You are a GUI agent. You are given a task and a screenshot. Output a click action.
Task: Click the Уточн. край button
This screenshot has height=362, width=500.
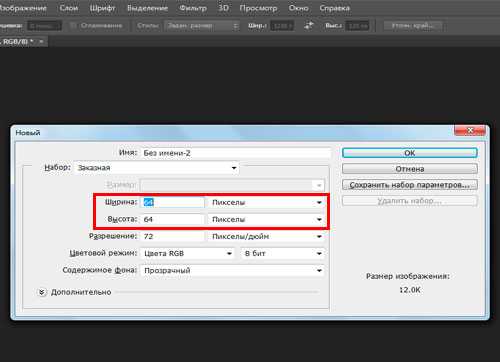click(413, 26)
